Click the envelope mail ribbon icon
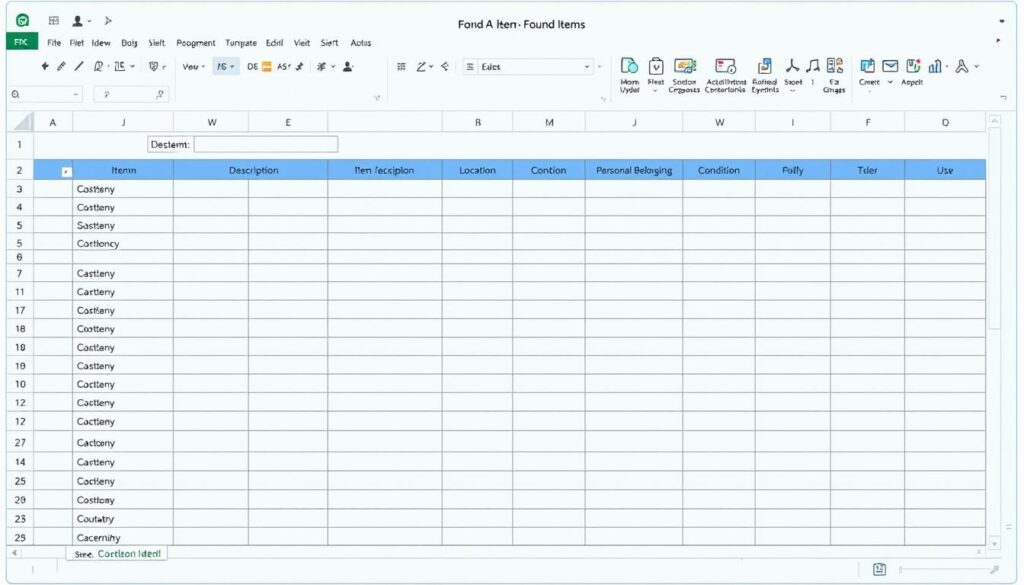 point(889,65)
